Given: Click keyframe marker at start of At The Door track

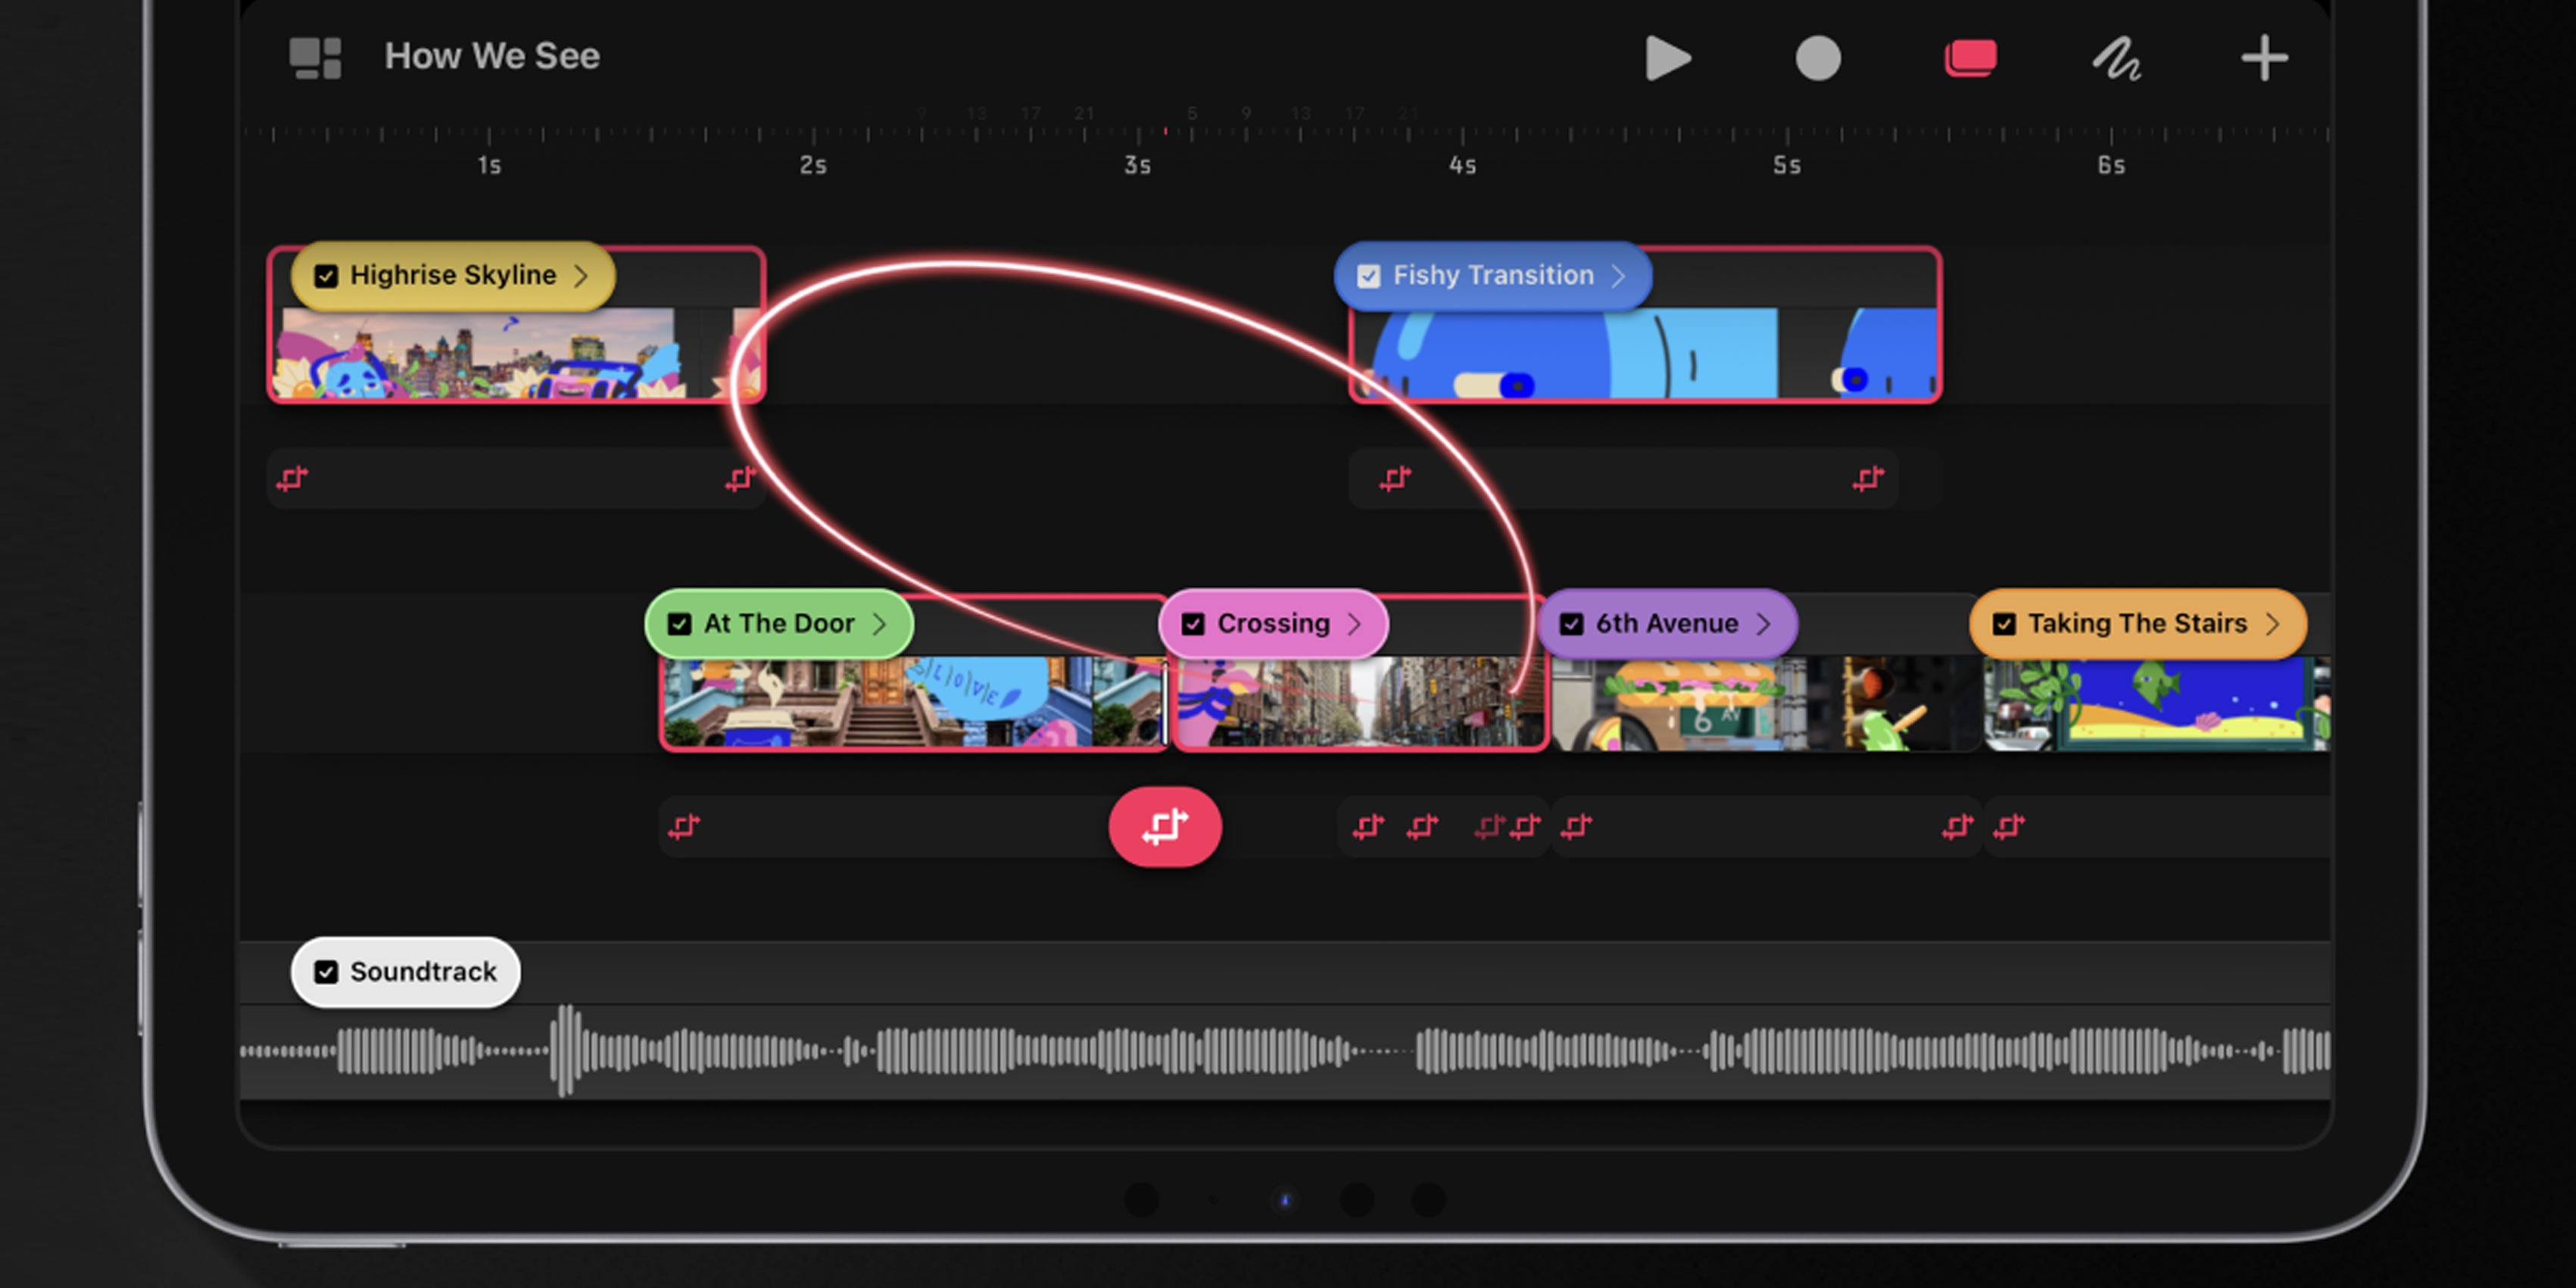Looking at the screenshot, I should (684, 827).
